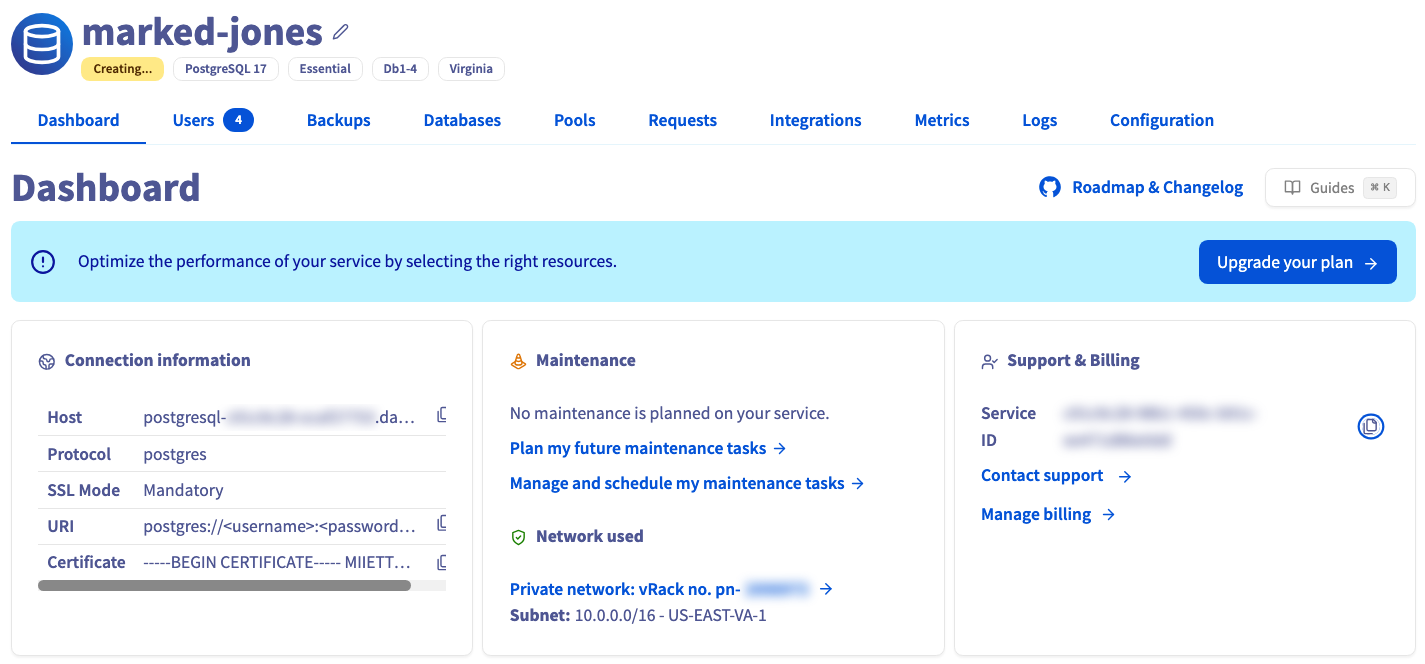The image size is (1425, 664).
Task: Click the URI value text
Action: point(280,526)
